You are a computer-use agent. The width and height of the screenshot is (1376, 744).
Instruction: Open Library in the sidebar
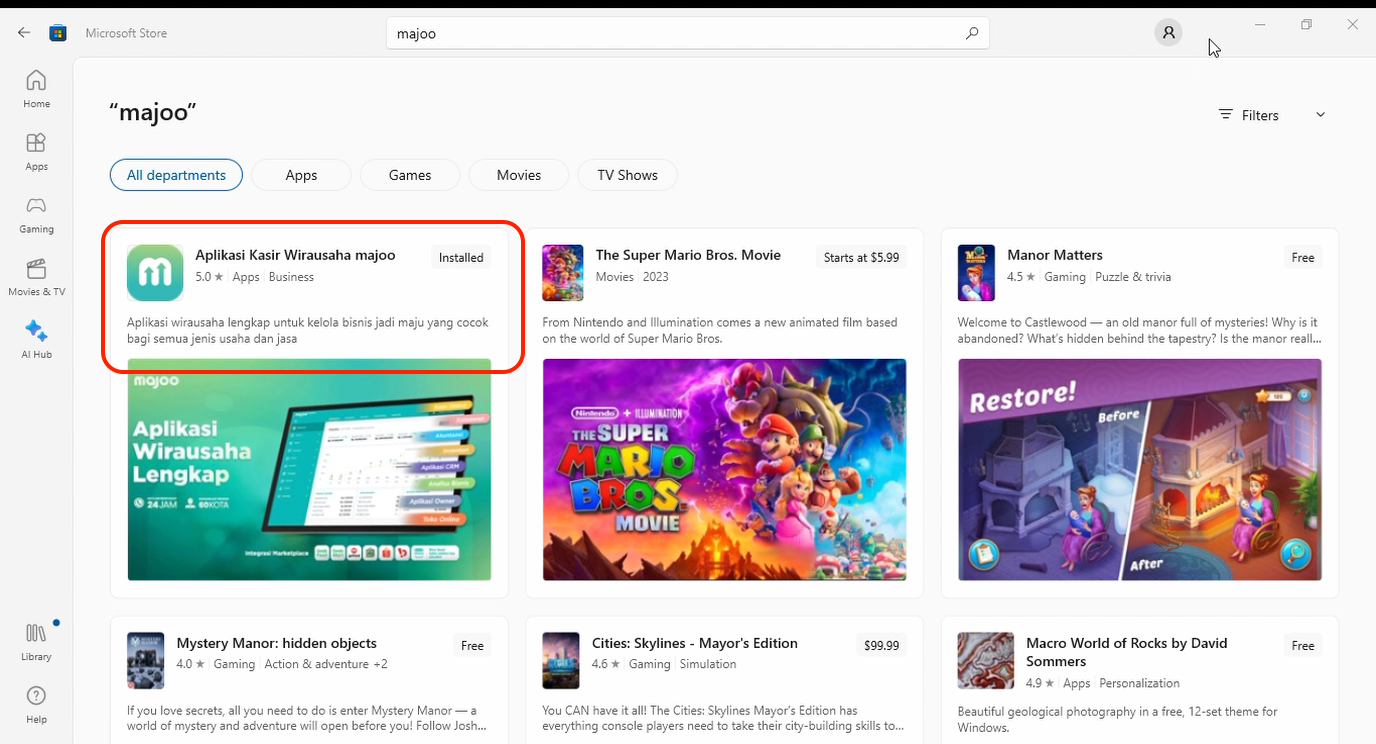36,642
